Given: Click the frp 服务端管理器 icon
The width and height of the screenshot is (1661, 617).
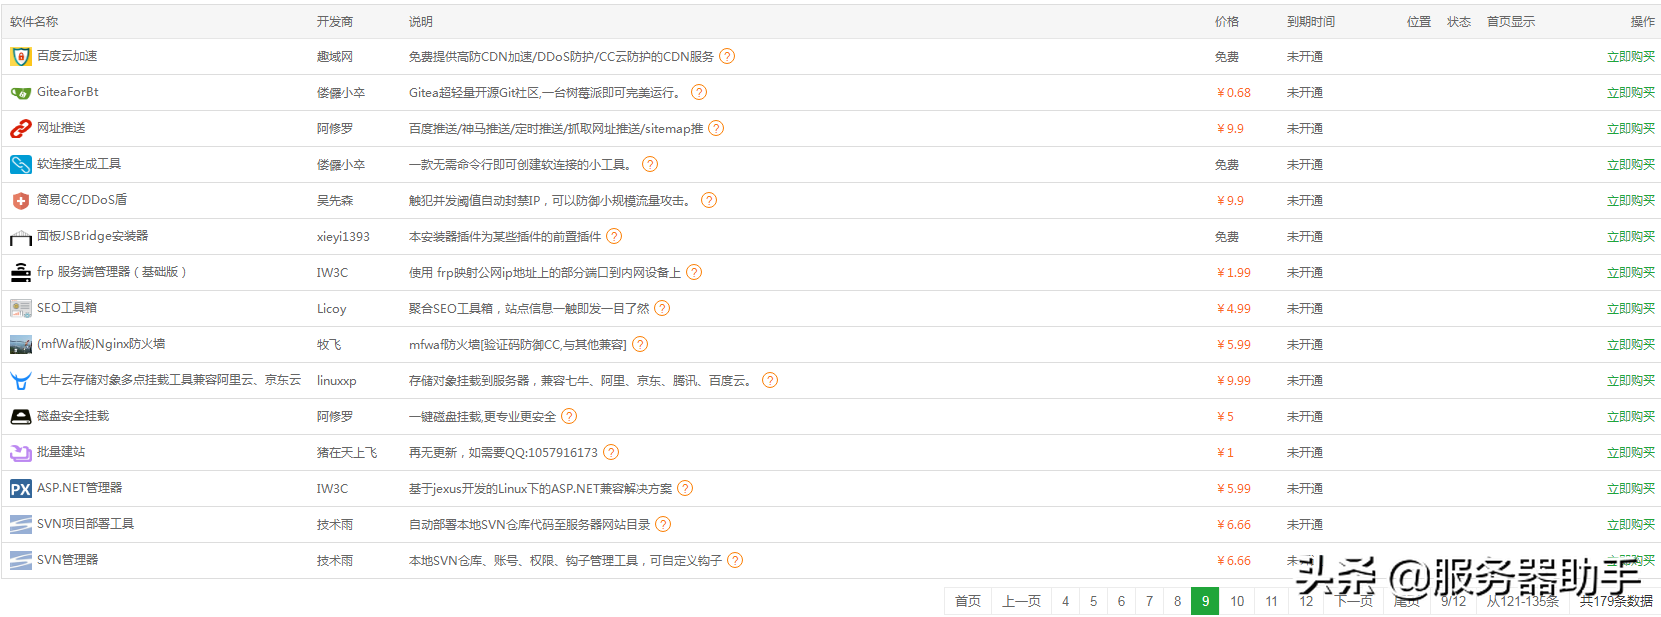Looking at the screenshot, I should point(21,273).
